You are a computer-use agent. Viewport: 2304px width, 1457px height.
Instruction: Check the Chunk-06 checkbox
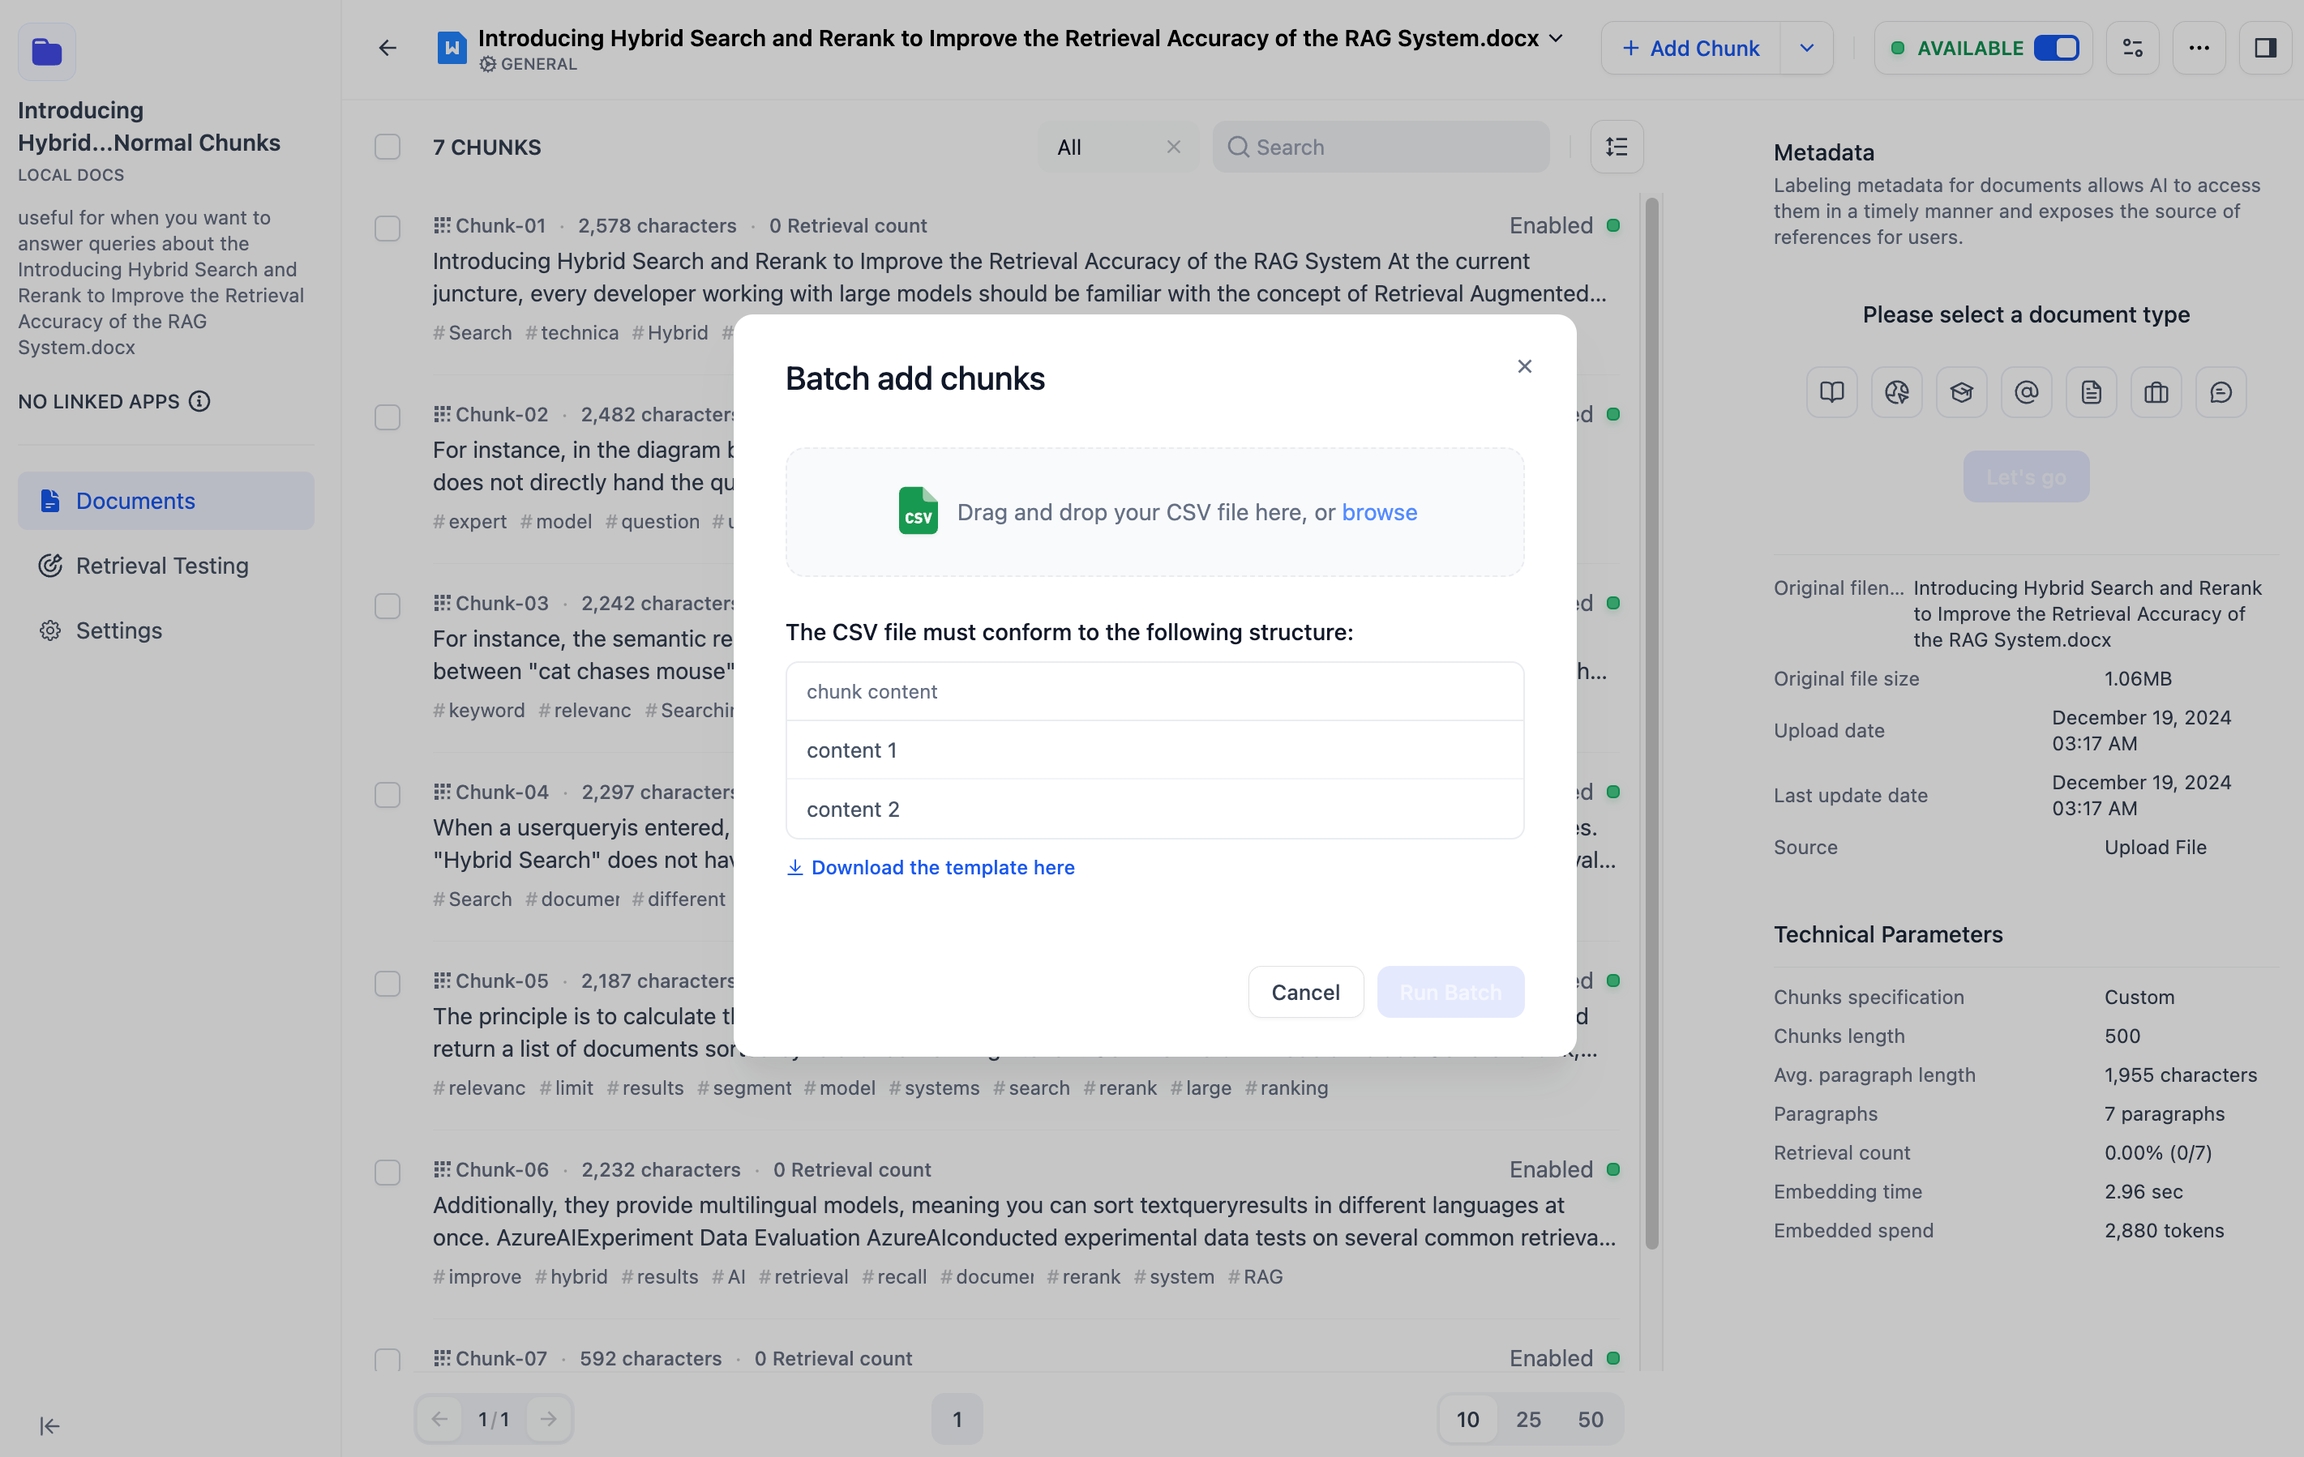tap(387, 1172)
